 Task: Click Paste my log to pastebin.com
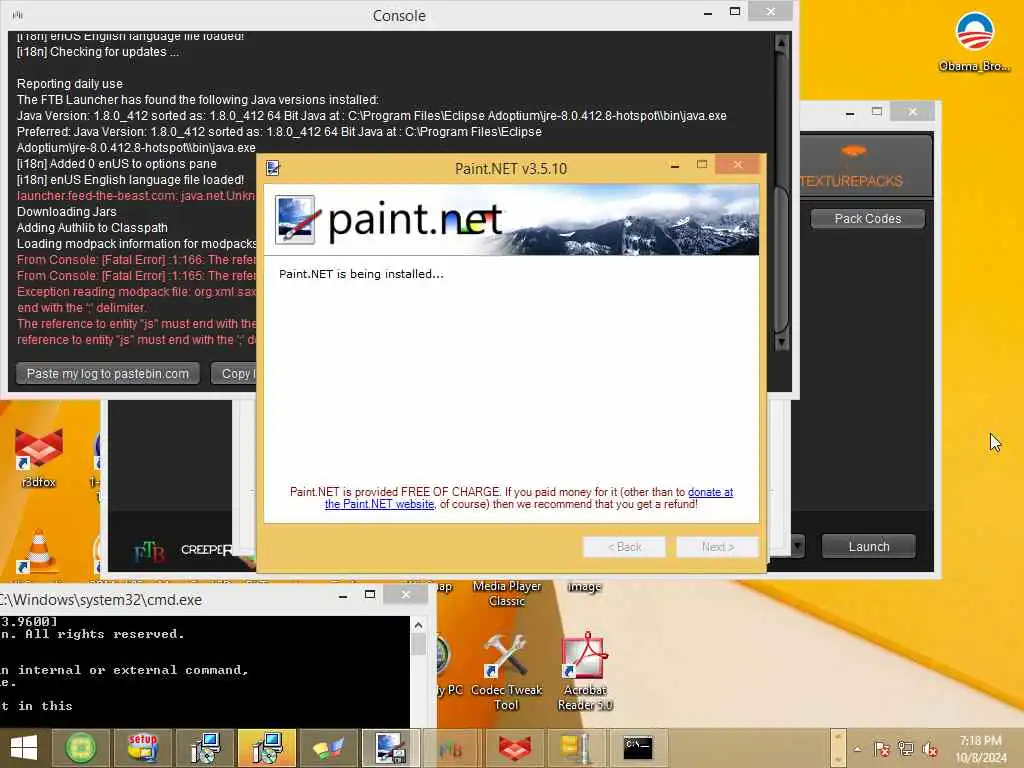coord(108,374)
